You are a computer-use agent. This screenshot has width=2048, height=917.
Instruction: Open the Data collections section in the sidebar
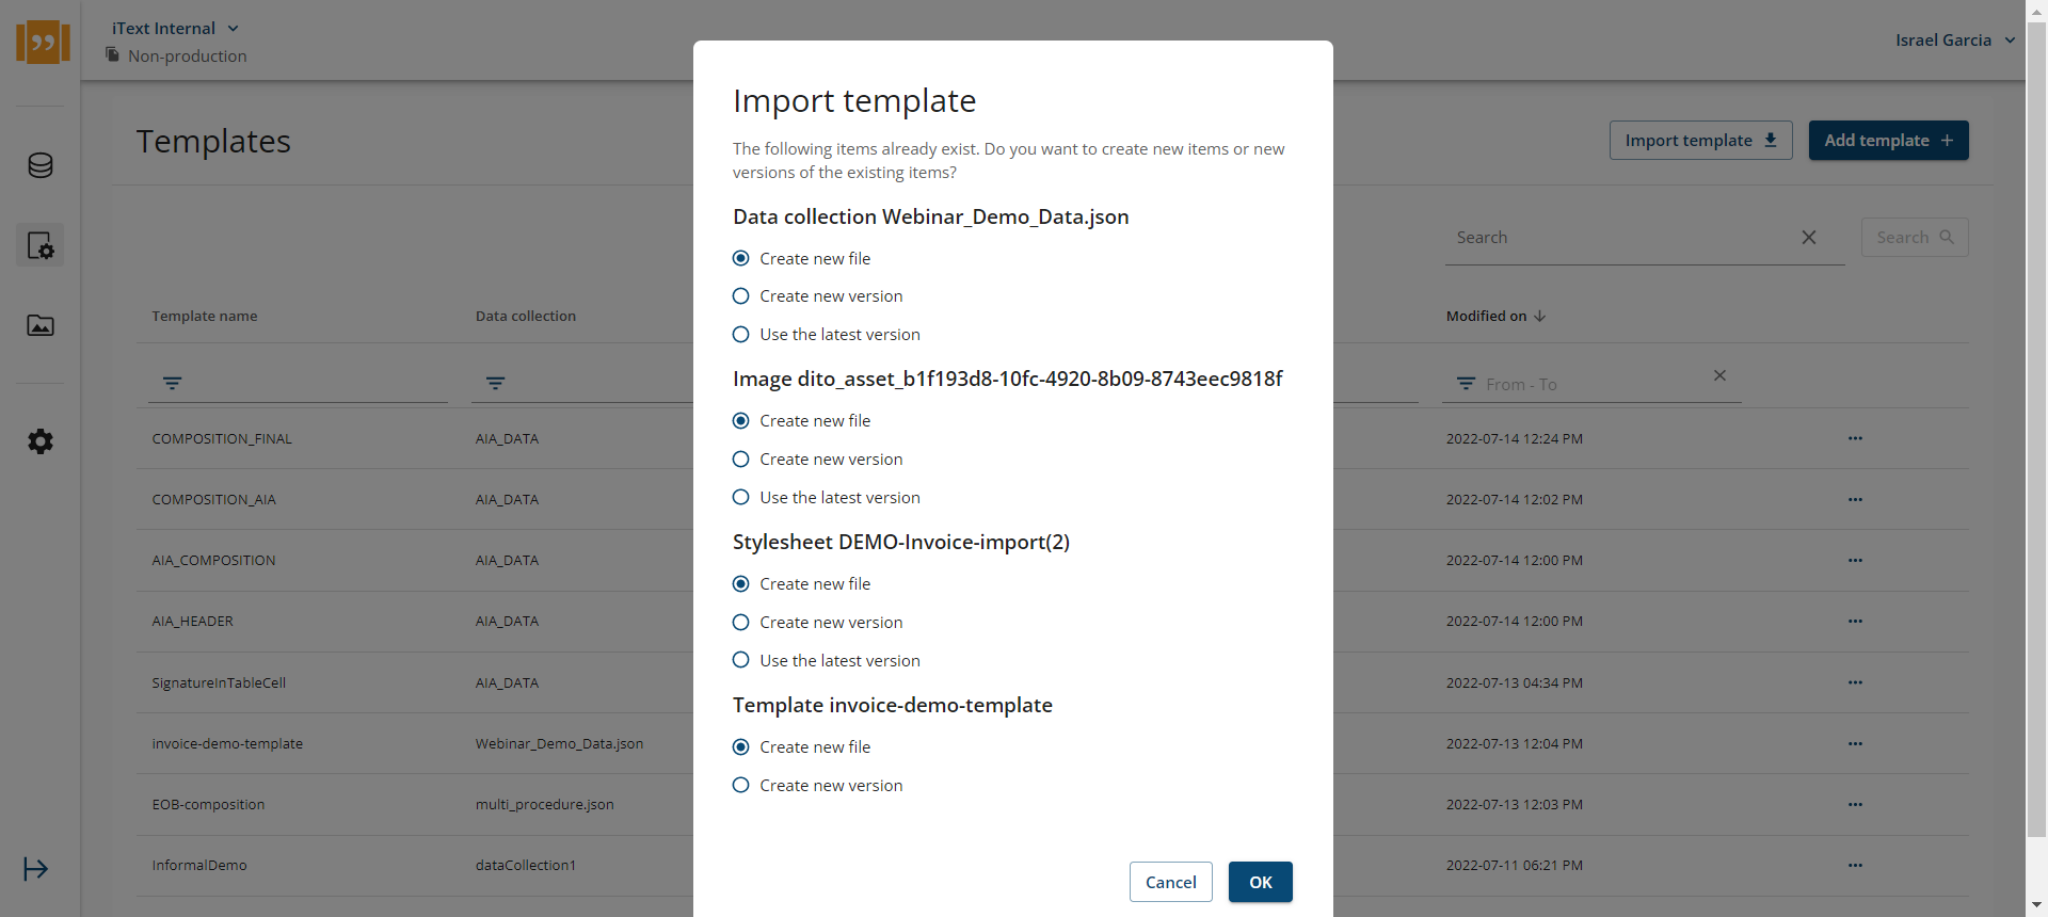click(x=40, y=165)
